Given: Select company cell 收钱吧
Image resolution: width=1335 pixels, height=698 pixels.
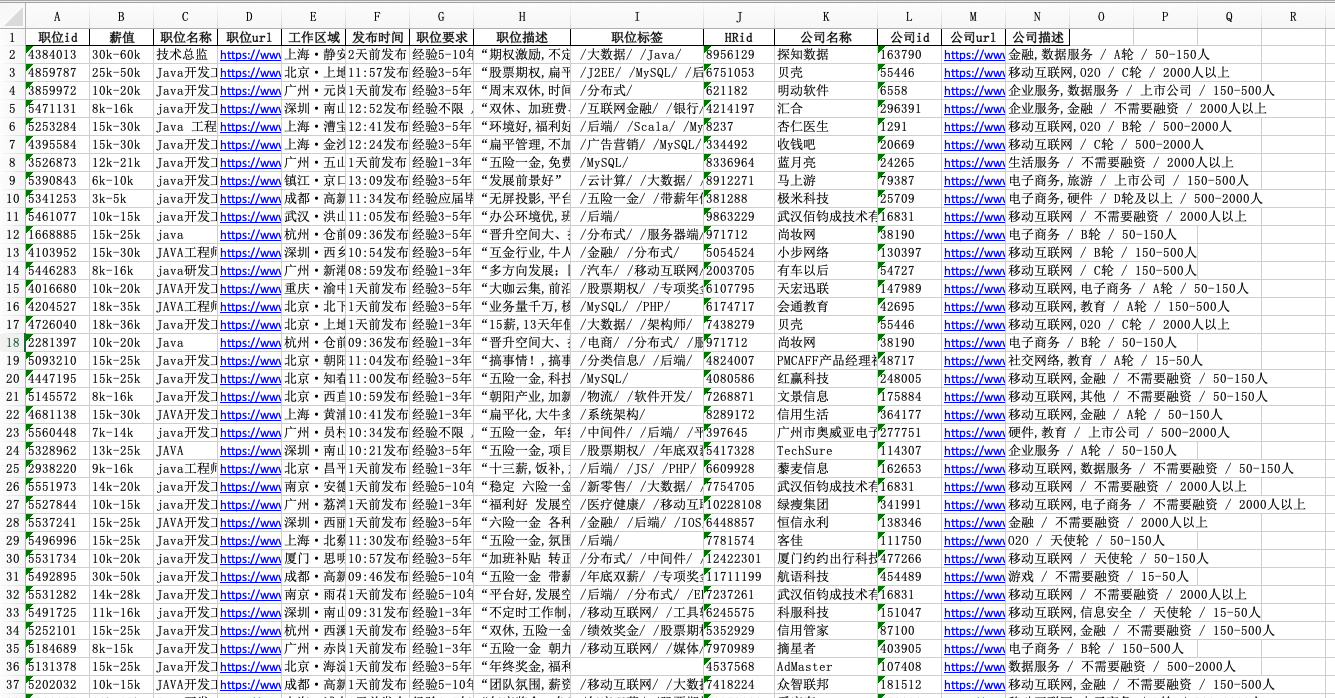Looking at the screenshot, I should pyautogui.click(x=825, y=145).
